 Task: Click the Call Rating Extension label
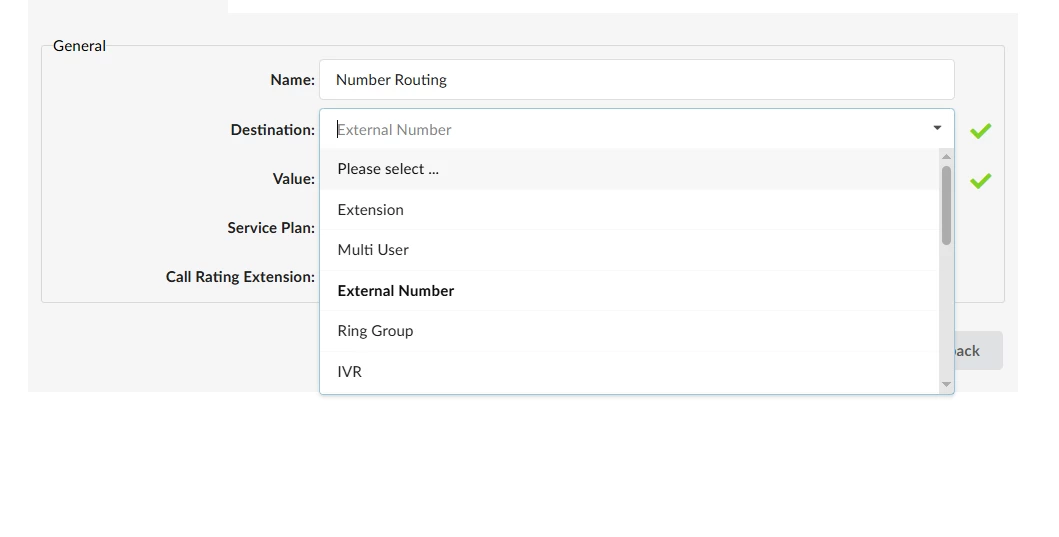coord(240,277)
